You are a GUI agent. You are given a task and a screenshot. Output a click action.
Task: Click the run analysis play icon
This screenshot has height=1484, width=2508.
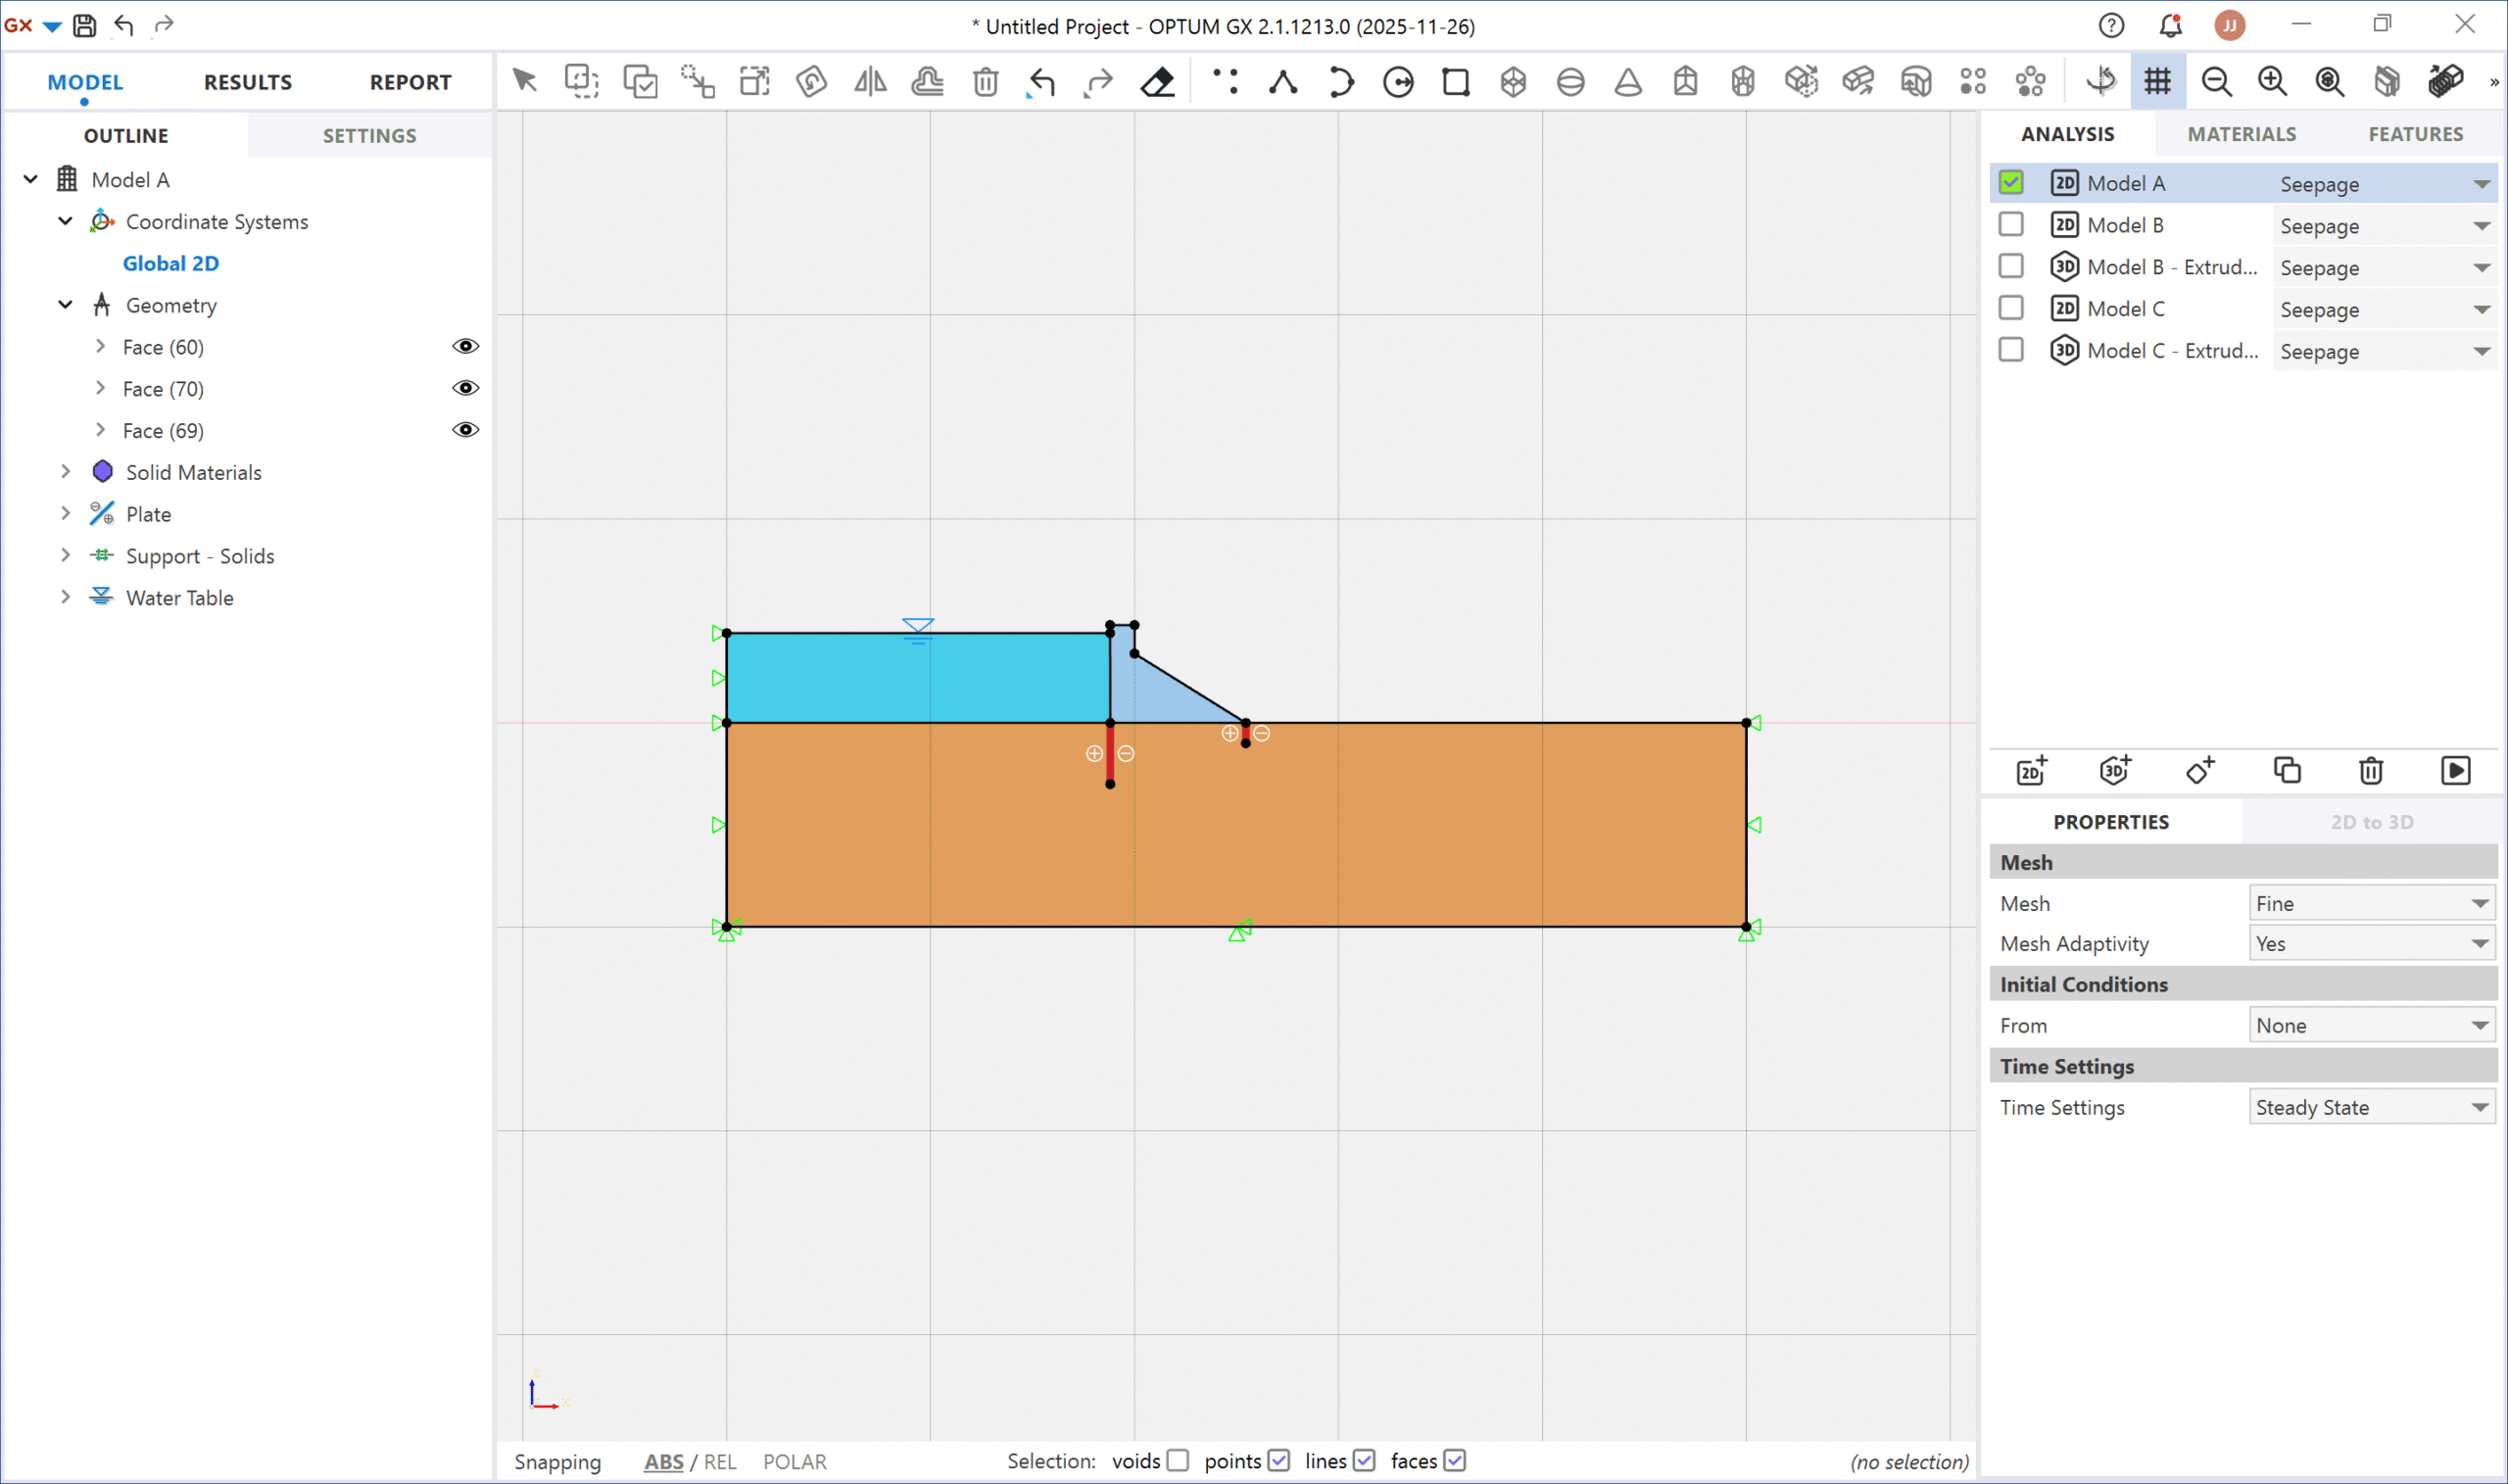2456,770
